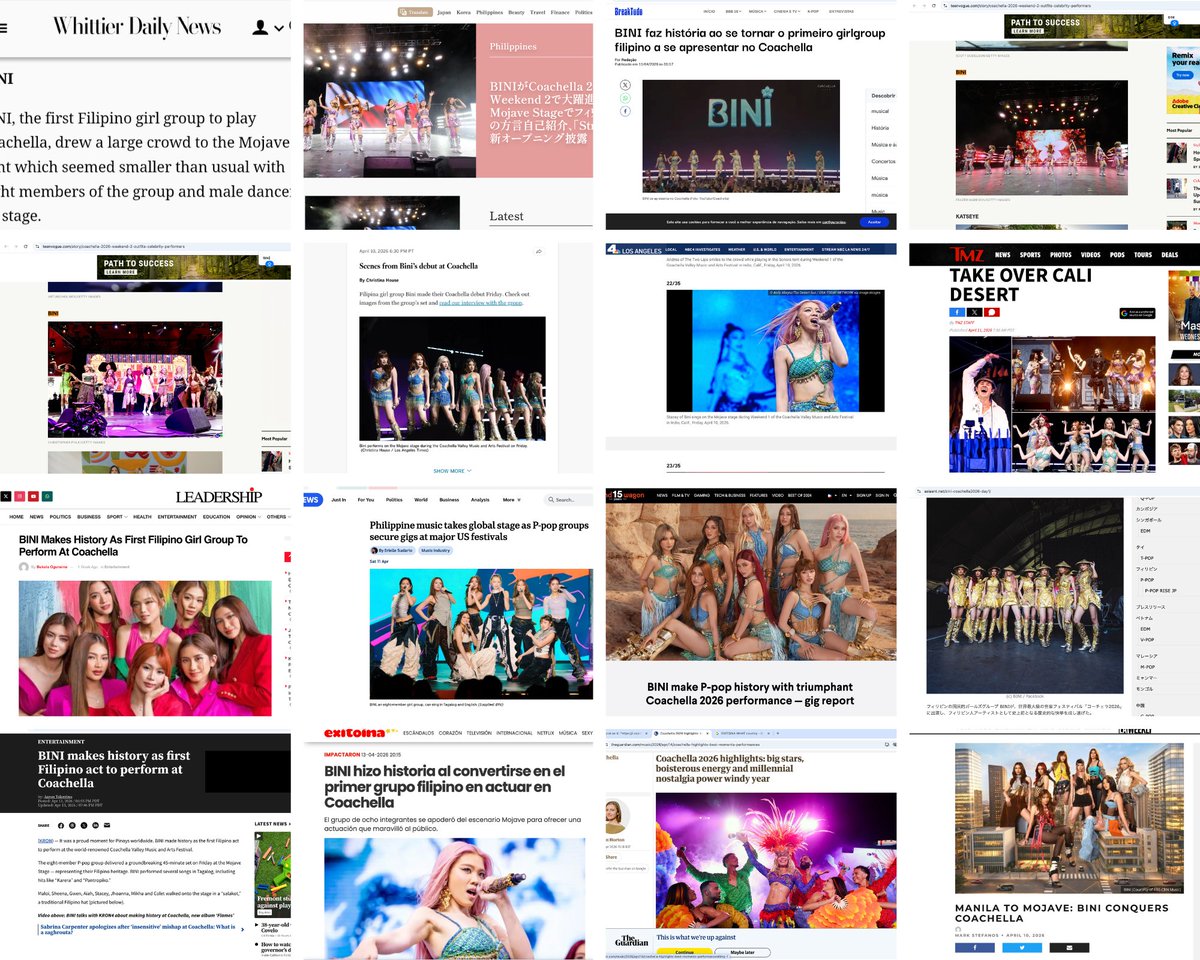Open TMZ article comments icon
The image size is (1200, 960).
(x=992, y=312)
